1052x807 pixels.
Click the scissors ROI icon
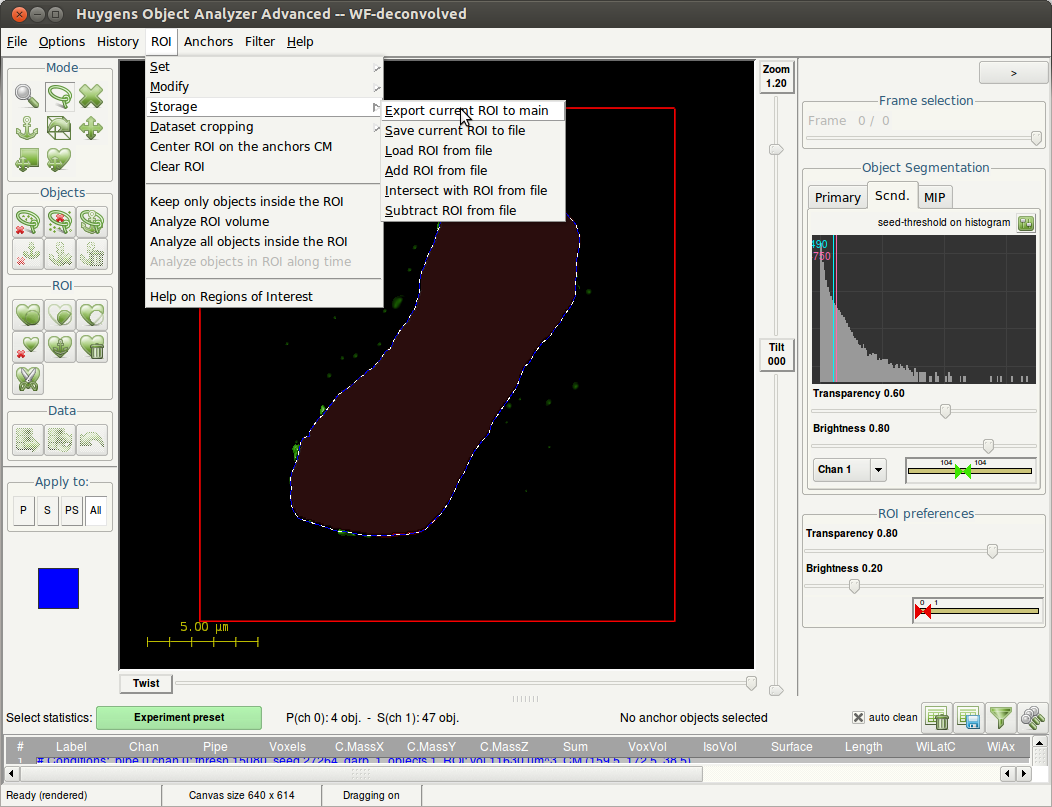[28, 378]
